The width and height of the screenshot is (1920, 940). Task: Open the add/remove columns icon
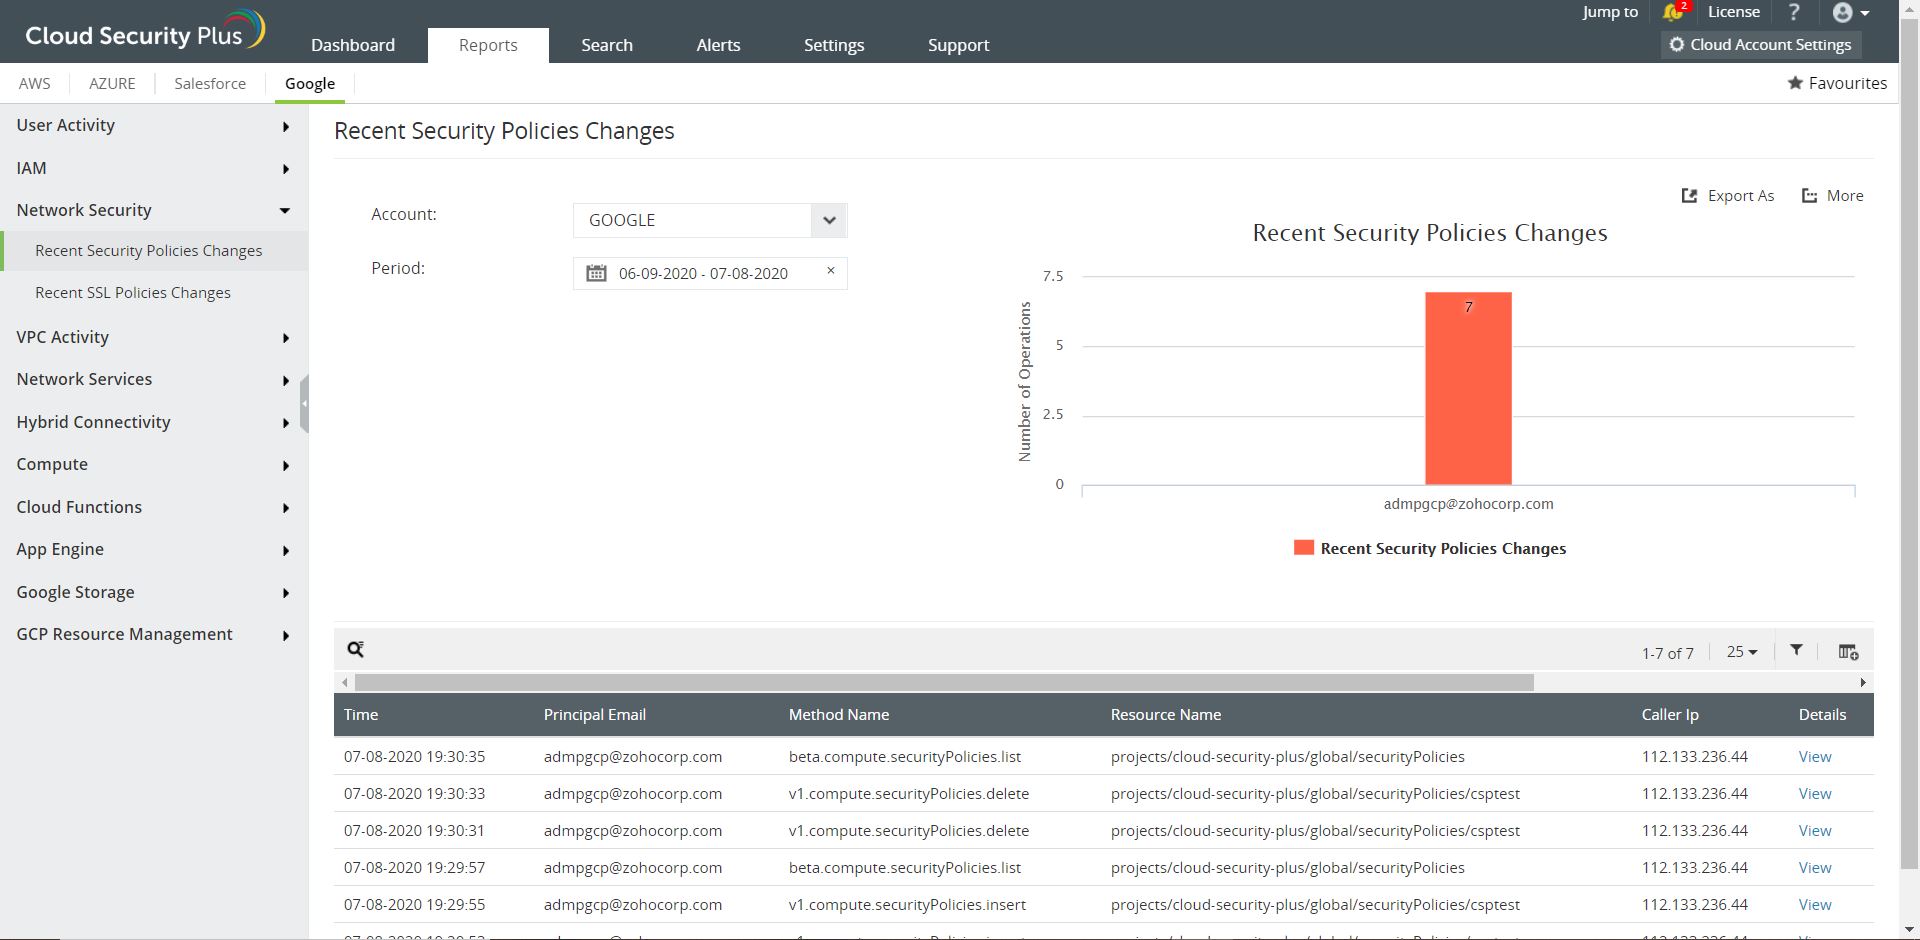[x=1848, y=652]
